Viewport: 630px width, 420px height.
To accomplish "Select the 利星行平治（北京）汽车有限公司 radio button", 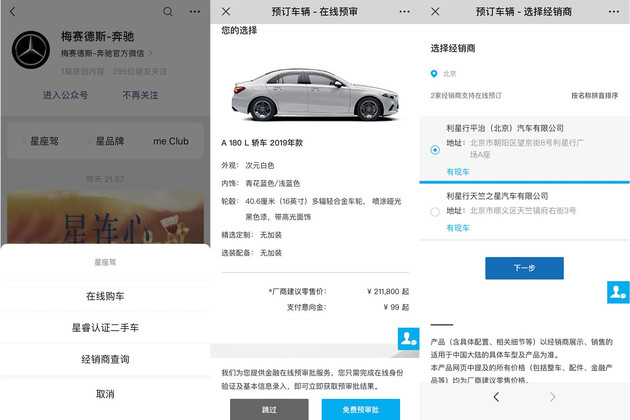I will 435,150.
